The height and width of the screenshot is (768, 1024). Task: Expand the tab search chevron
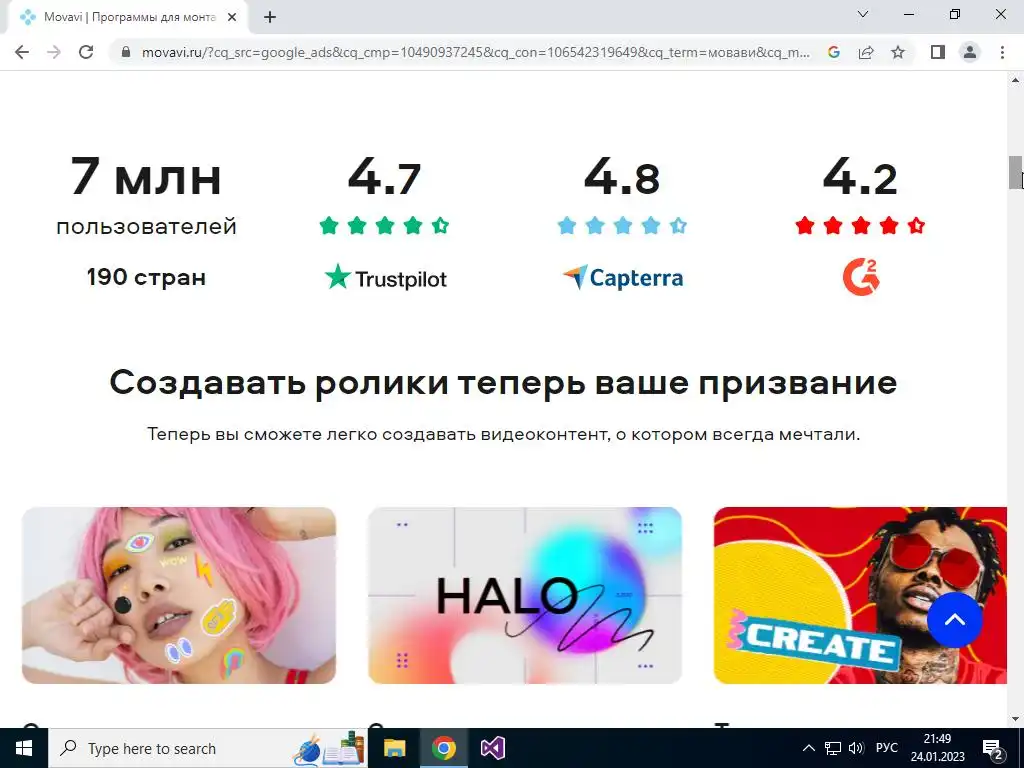point(863,14)
